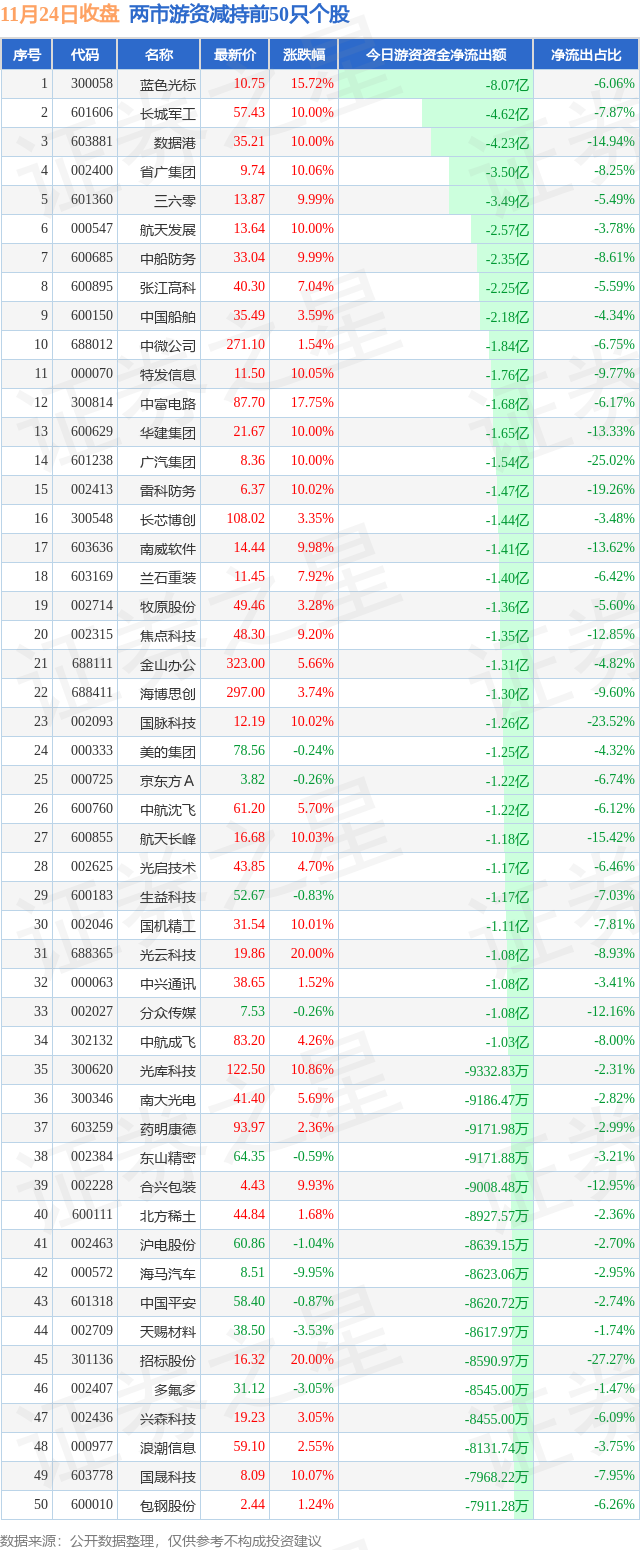
Task: Click the 最新价 column header
Action: coord(235,55)
